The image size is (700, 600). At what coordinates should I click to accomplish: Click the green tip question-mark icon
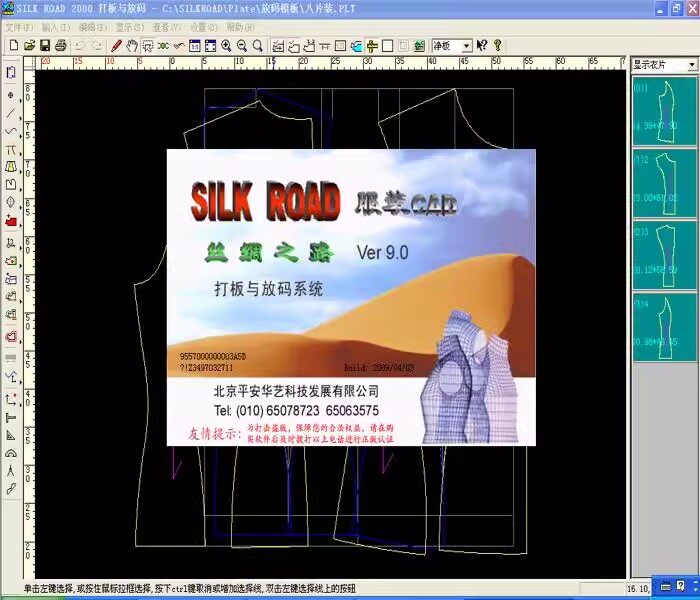[x=497, y=46]
